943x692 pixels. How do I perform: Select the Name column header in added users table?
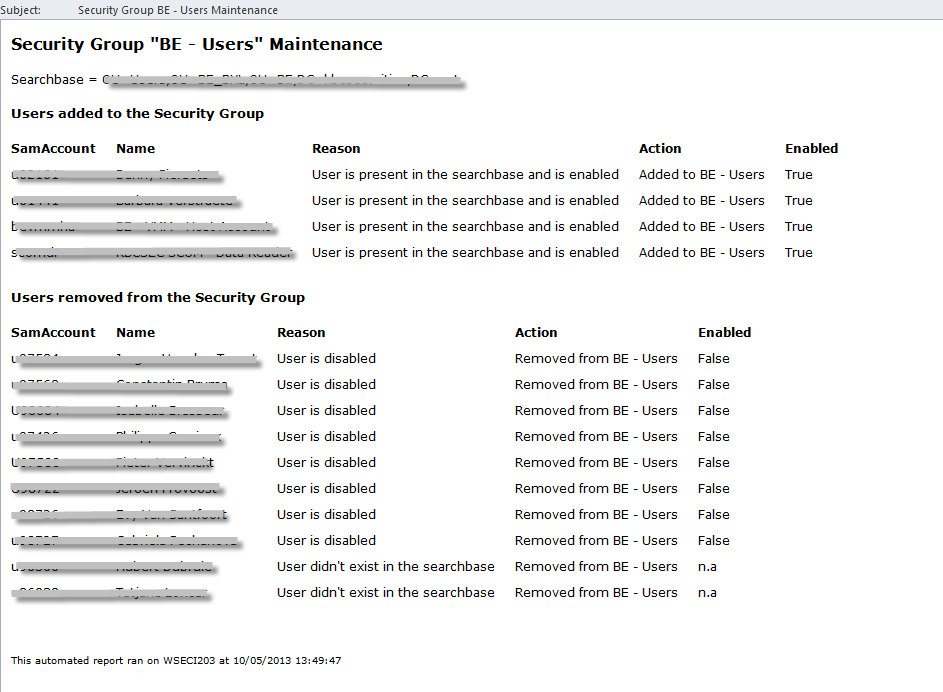pos(135,148)
